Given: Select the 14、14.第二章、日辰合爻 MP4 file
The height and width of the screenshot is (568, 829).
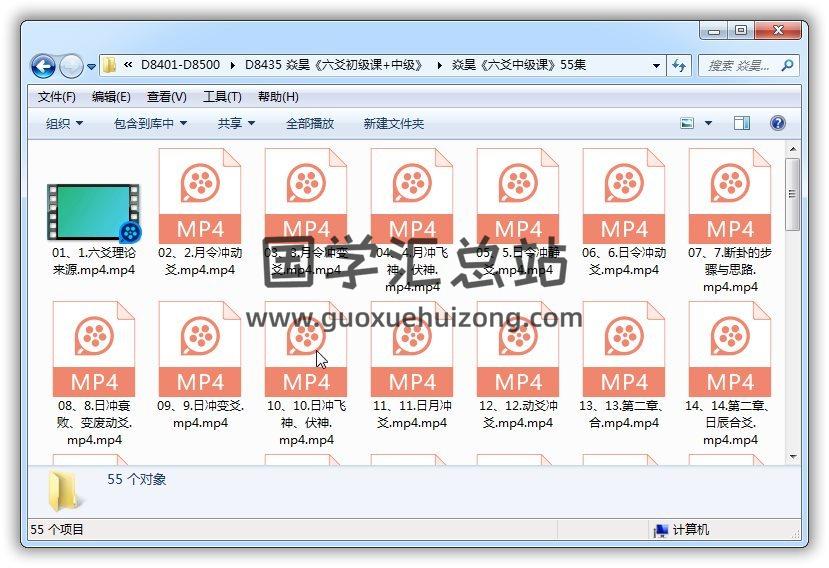Looking at the screenshot, I should click(x=729, y=349).
